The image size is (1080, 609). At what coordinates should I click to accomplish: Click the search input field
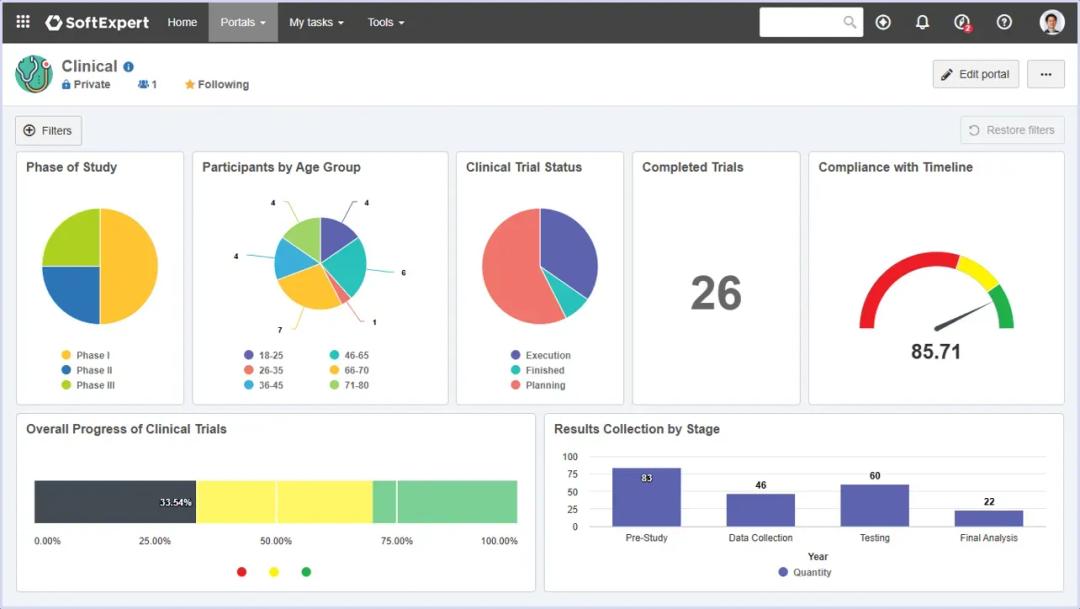800,22
